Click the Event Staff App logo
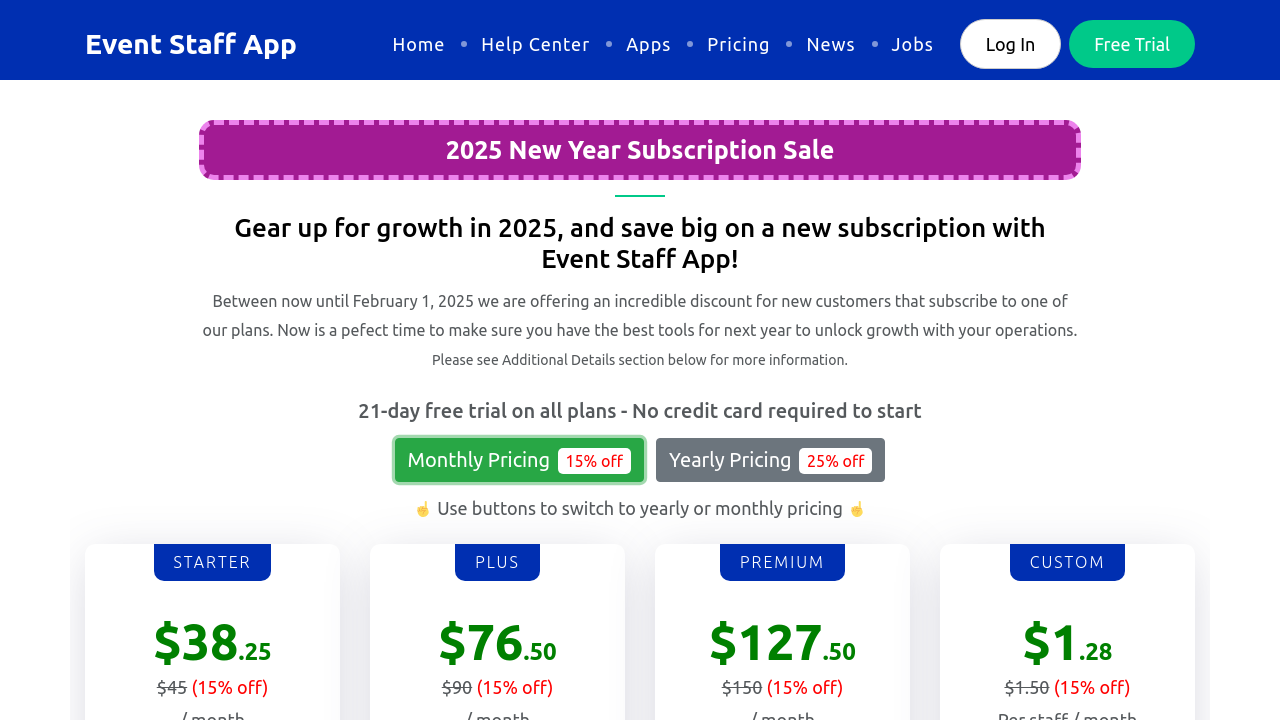Viewport: 1280px width, 720px height. pos(191,44)
